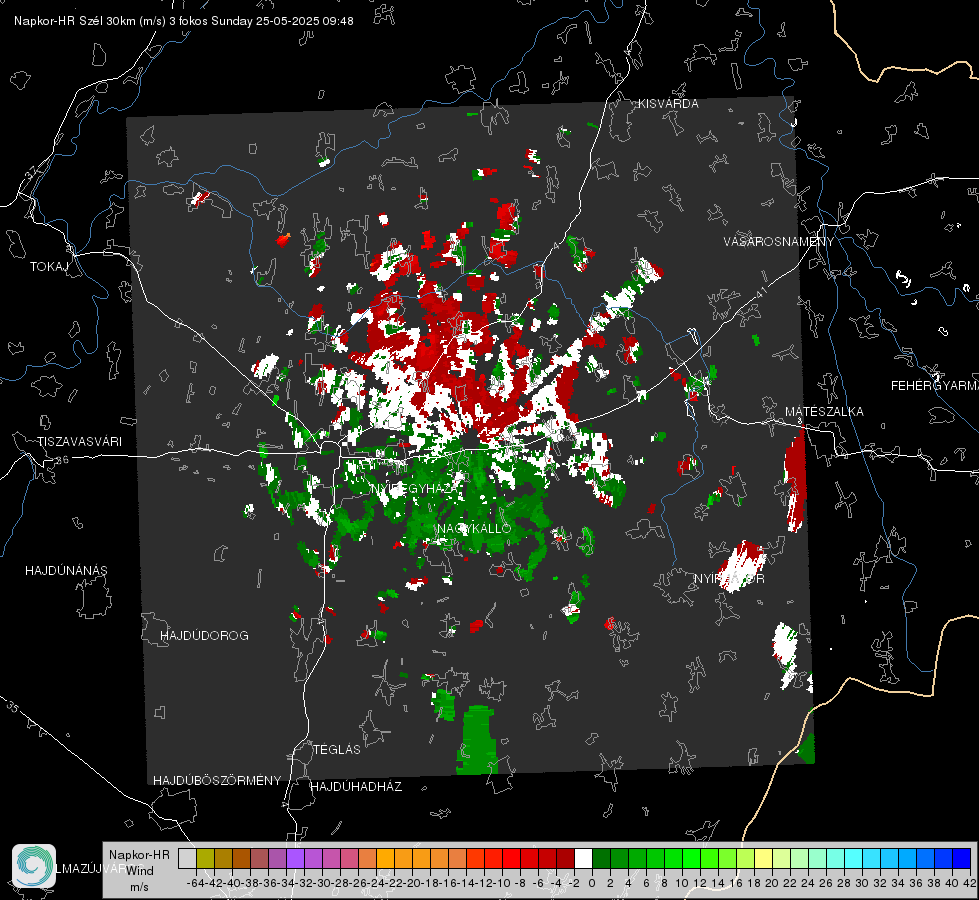Select the bright red swatch right of -10
This screenshot has width=979, height=900.
coord(511,858)
